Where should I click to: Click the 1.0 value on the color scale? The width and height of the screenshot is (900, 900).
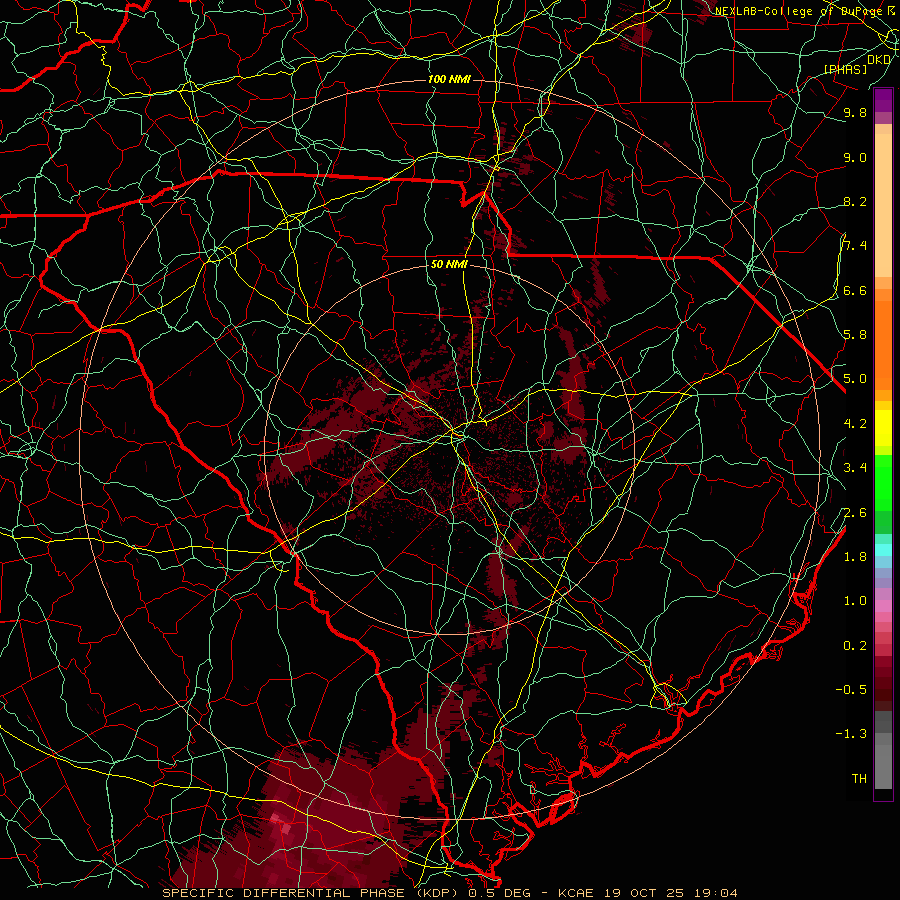(855, 601)
